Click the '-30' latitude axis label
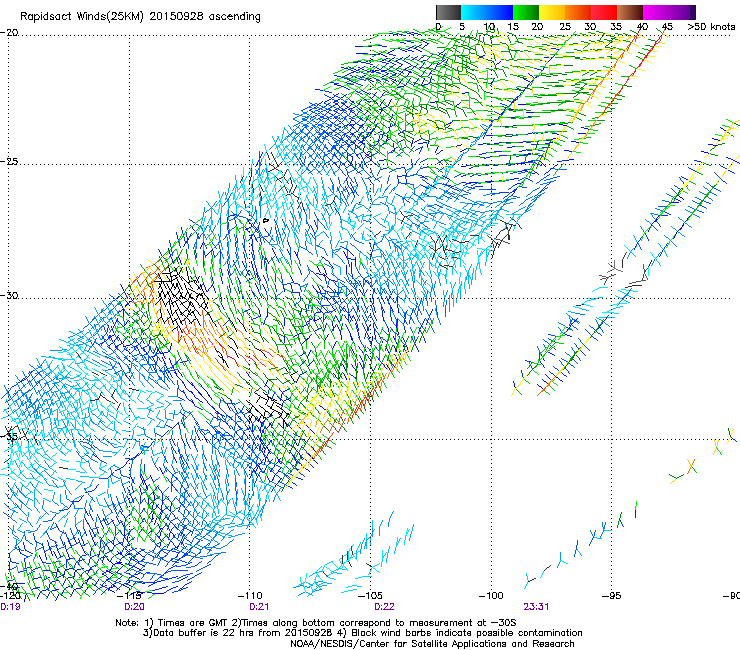The width and height of the screenshot is (740, 650). (9, 295)
